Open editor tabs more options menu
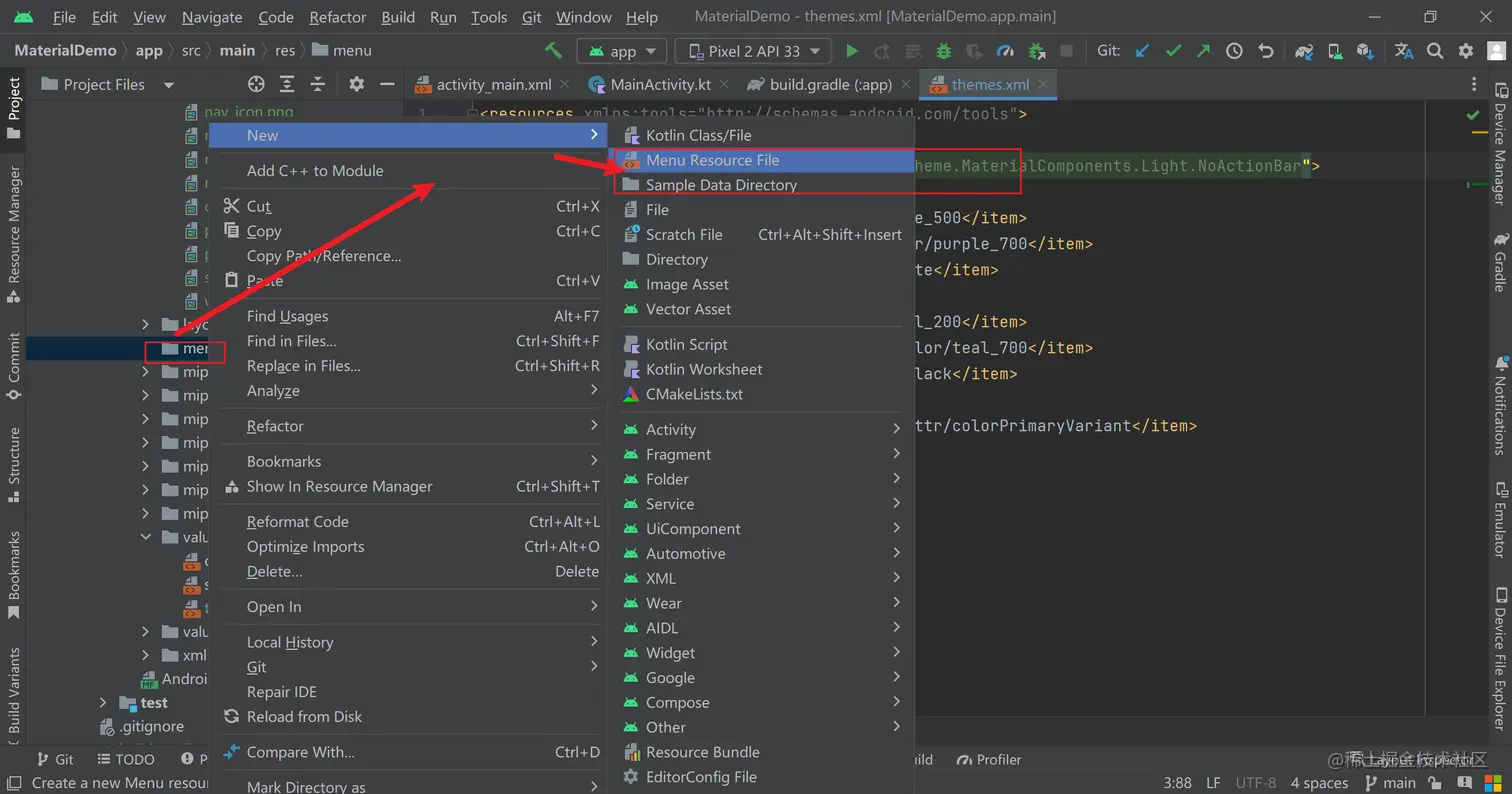1512x794 pixels. pos(1474,85)
